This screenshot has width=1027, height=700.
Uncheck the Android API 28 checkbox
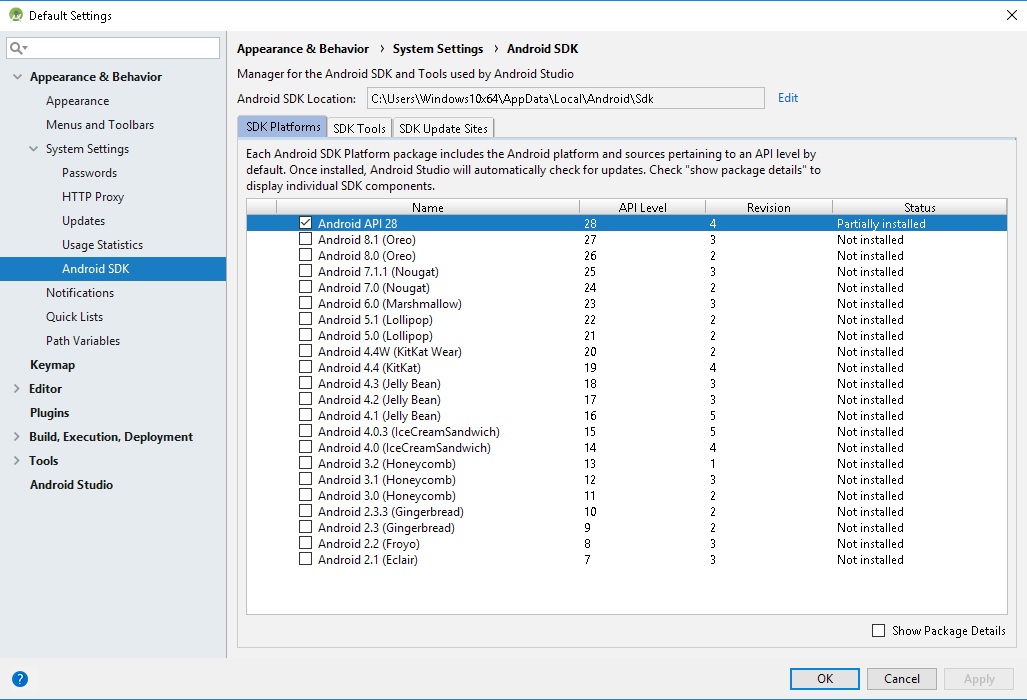(x=305, y=223)
